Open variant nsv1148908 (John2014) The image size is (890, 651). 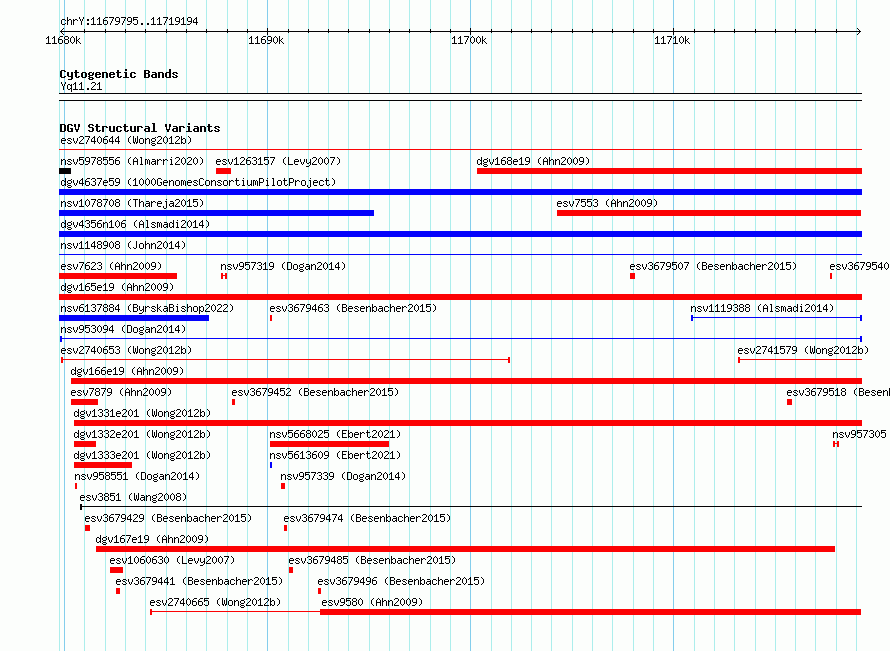pos(123,245)
